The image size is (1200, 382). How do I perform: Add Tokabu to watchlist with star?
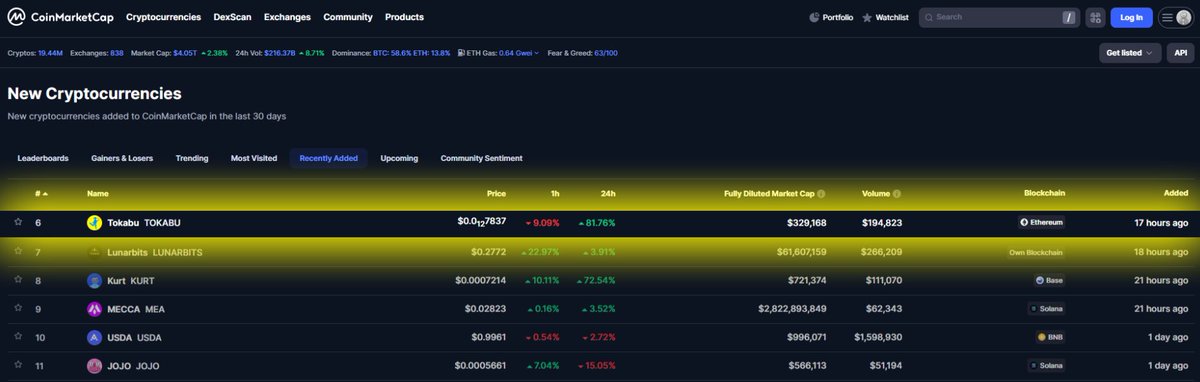tap(17, 222)
